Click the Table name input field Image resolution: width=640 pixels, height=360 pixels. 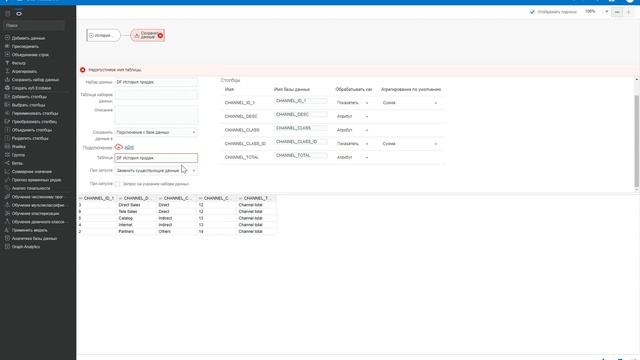pyautogui.click(x=156, y=158)
